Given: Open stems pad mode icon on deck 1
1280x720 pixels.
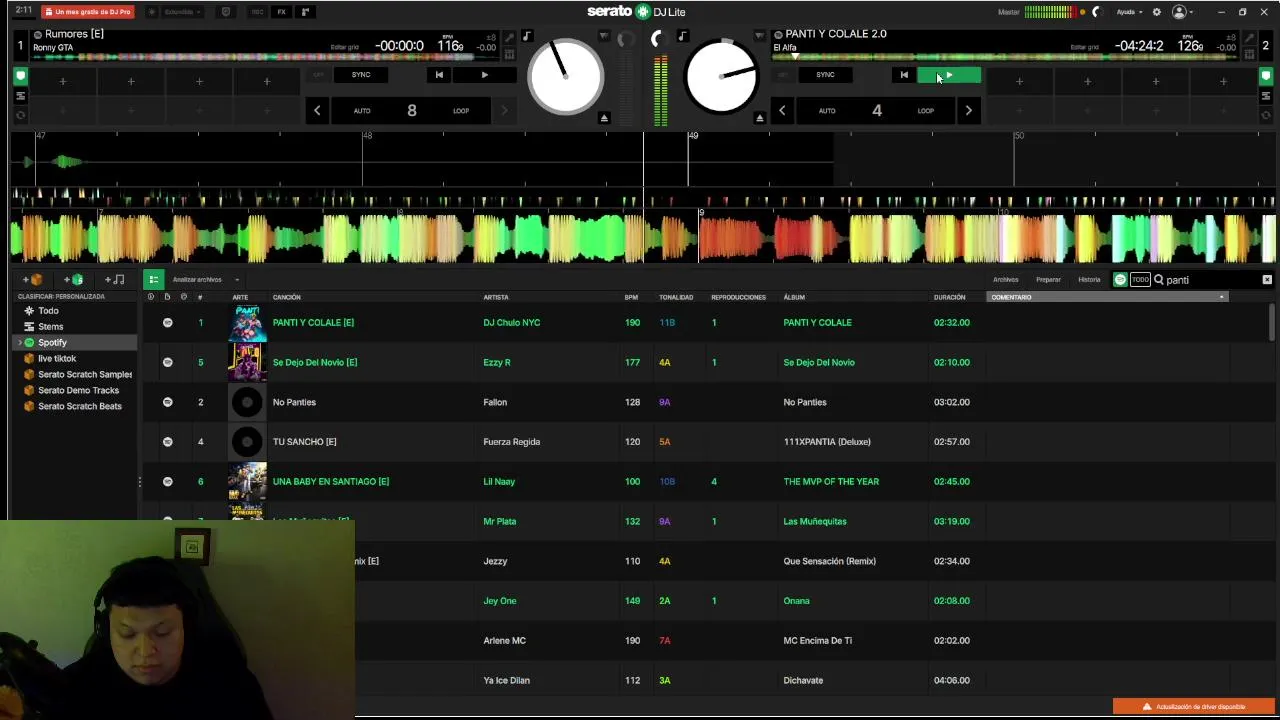Looking at the screenshot, I should 20,96.
